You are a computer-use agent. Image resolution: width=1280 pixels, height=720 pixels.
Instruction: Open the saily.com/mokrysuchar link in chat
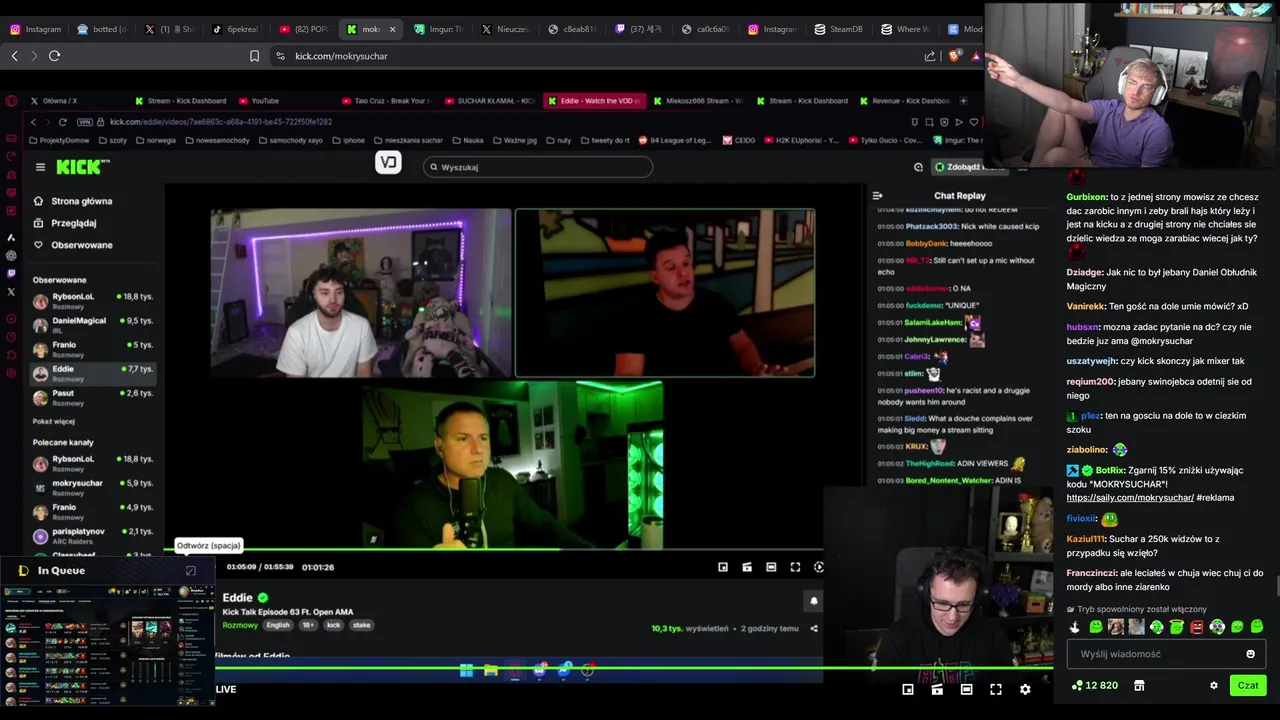[1130, 498]
